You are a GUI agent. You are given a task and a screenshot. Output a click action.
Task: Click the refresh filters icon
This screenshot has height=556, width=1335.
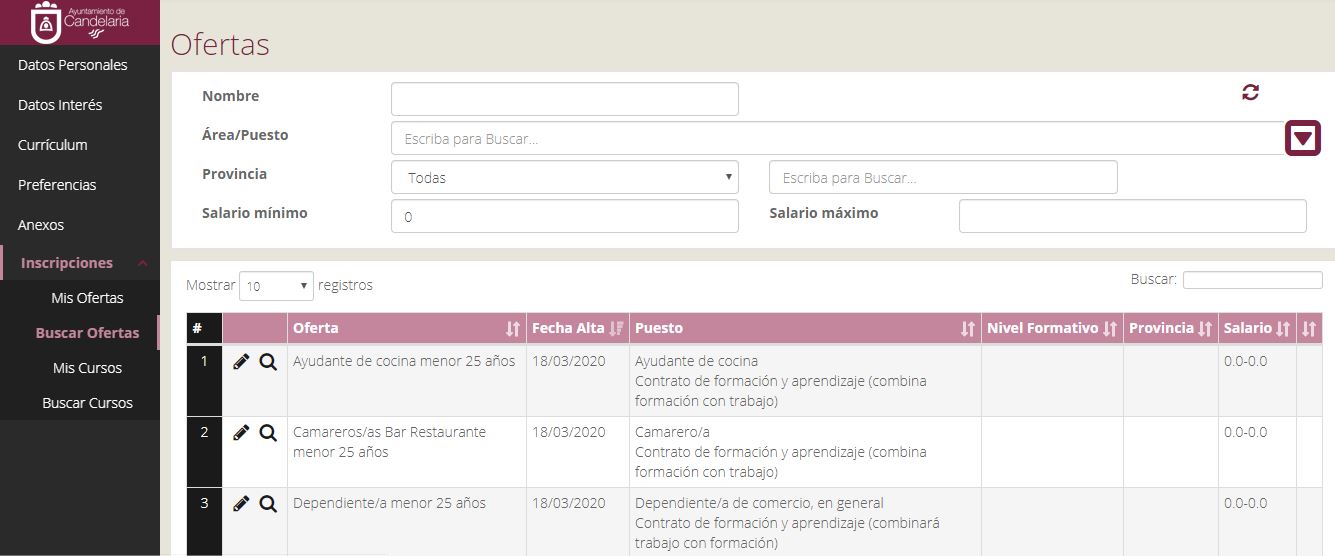pos(1250,92)
